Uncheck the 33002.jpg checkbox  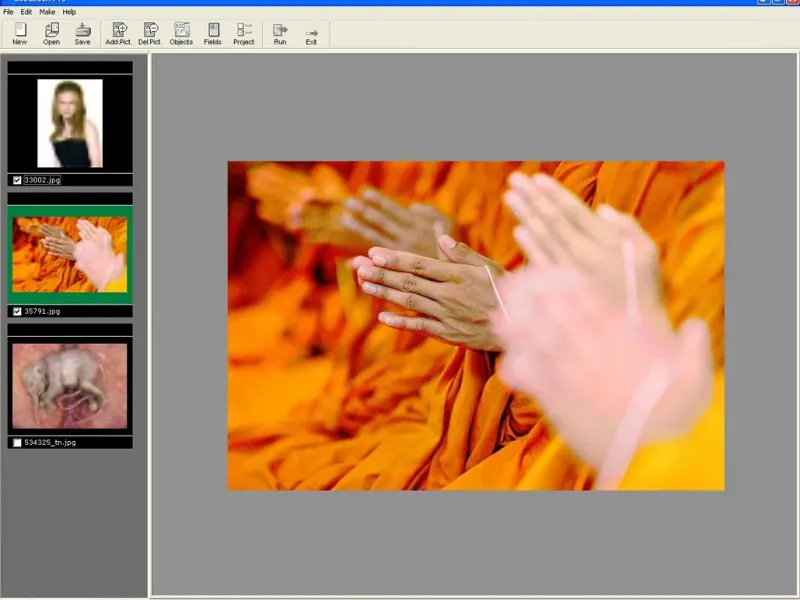point(17,180)
